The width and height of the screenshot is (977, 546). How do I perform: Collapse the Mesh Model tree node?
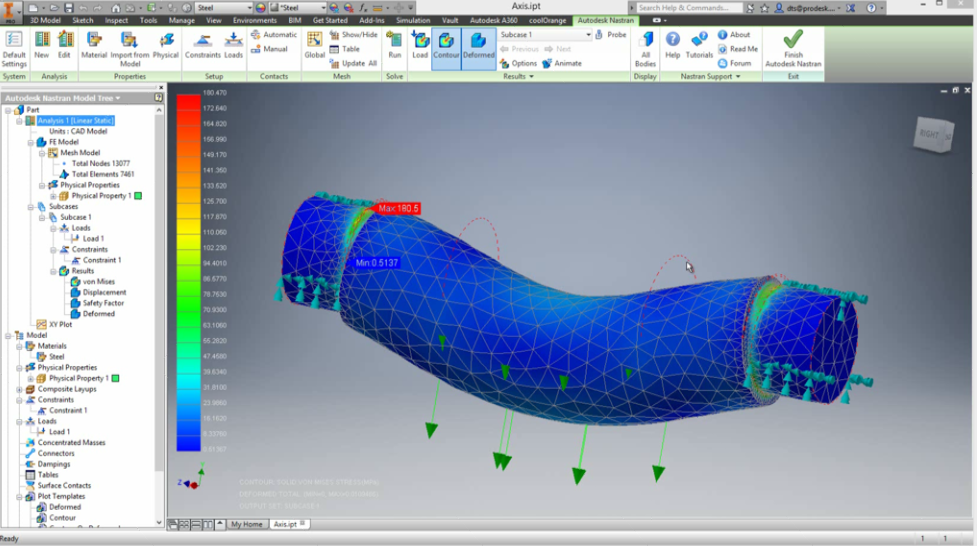click(42, 153)
